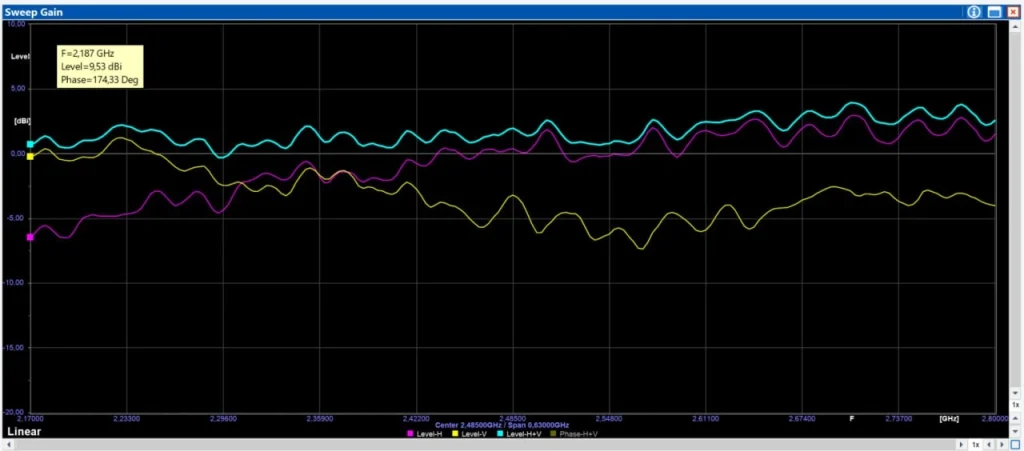Open the info icon in Sweep Gain title bar
The image size is (1024, 451).
974,12
